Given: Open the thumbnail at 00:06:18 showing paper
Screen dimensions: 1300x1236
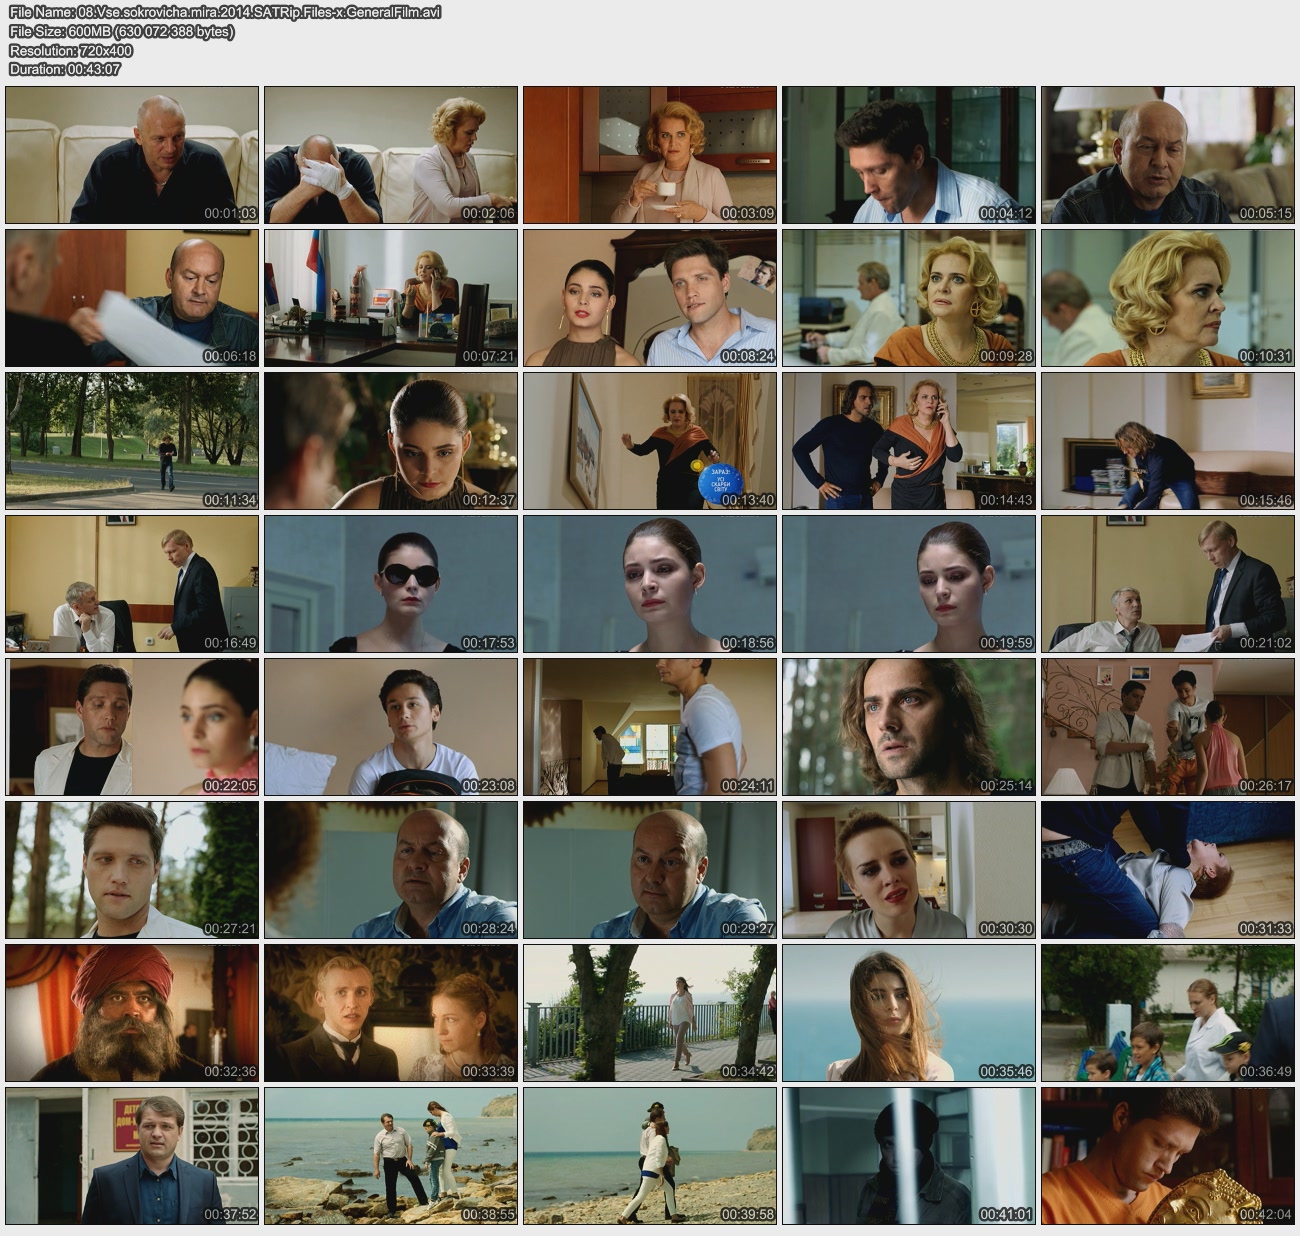Looking at the screenshot, I should click(132, 298).
